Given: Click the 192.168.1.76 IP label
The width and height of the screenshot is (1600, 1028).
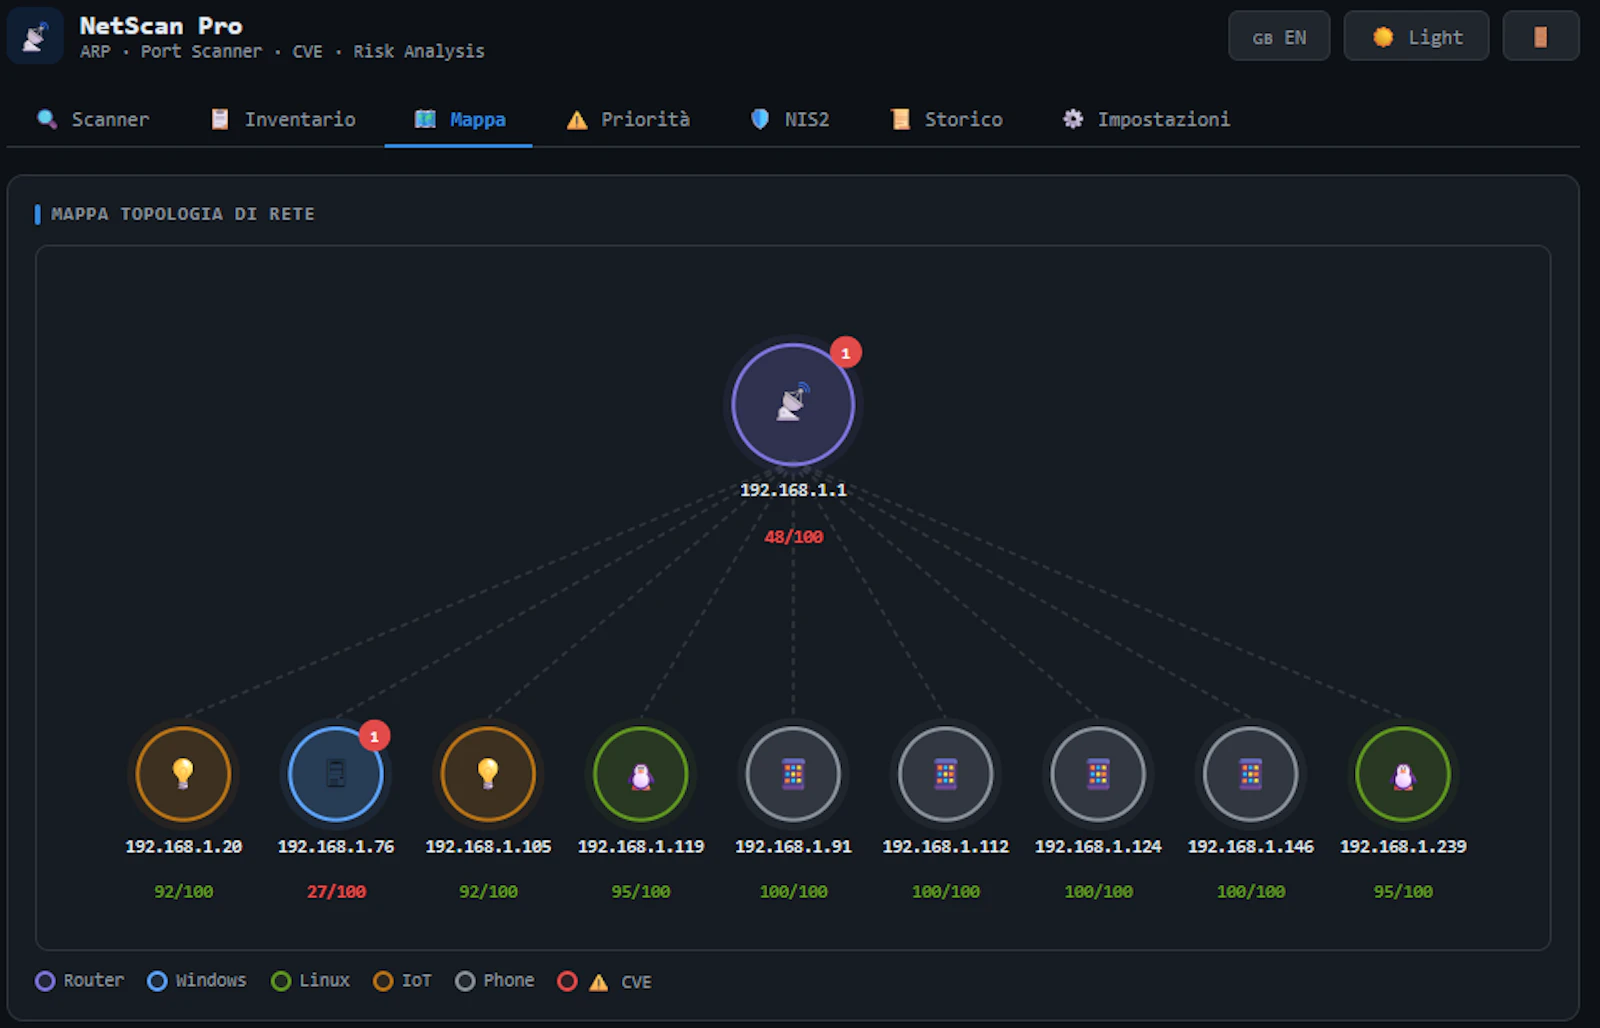Looking at the screenshot, I should pos(336,846).
